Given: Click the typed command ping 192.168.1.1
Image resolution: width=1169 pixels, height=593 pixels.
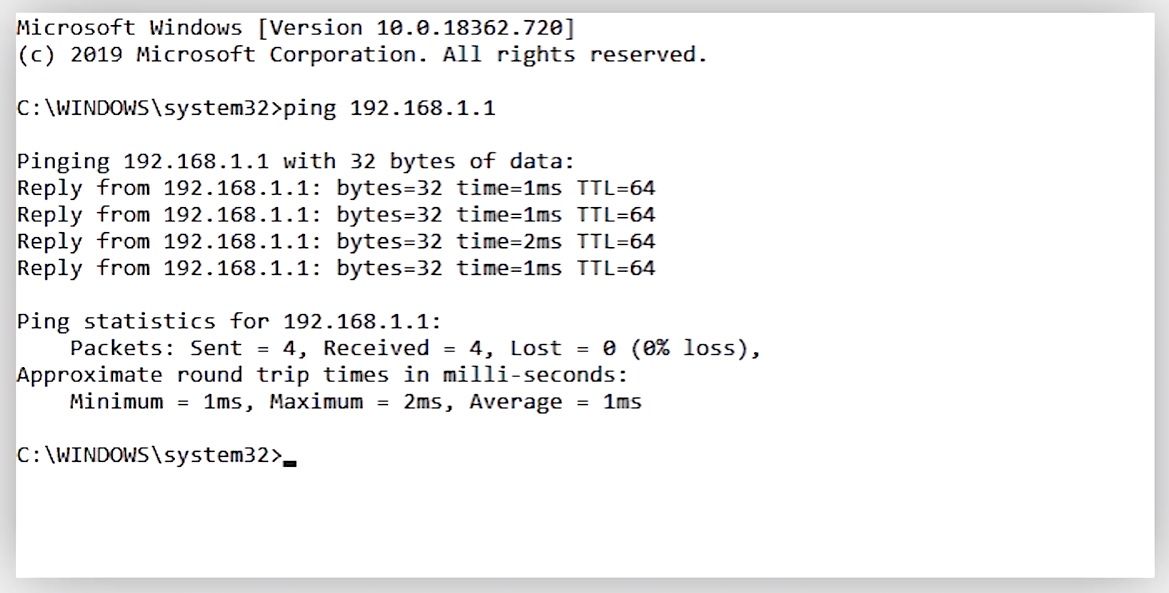Looking at the screenshot, I should point(389,108).
